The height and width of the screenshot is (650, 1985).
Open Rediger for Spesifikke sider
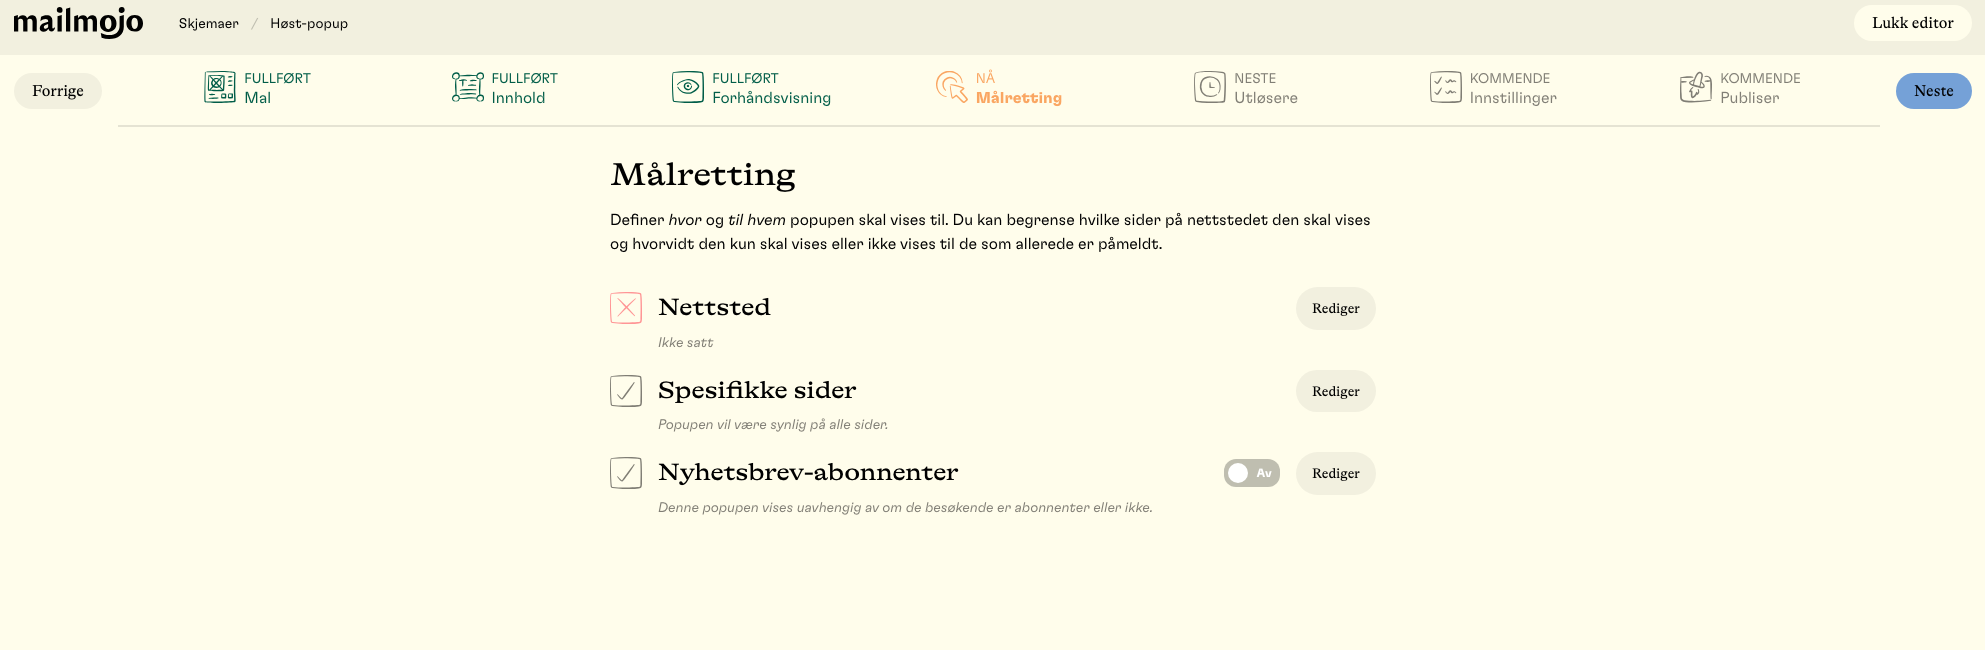tap(1336, 391)
